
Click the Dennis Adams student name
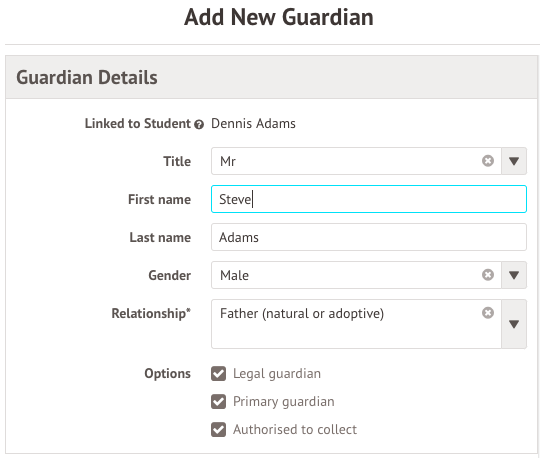click(x=253, y=123)
